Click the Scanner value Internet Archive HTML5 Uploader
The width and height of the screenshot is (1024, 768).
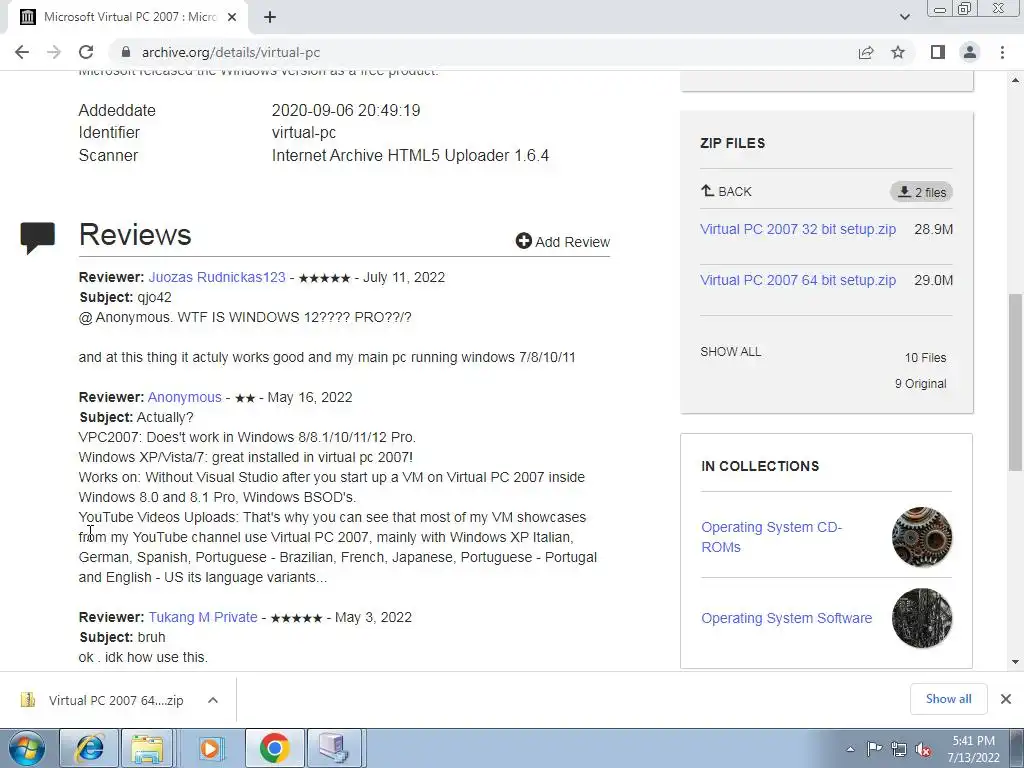coord(410,155)
